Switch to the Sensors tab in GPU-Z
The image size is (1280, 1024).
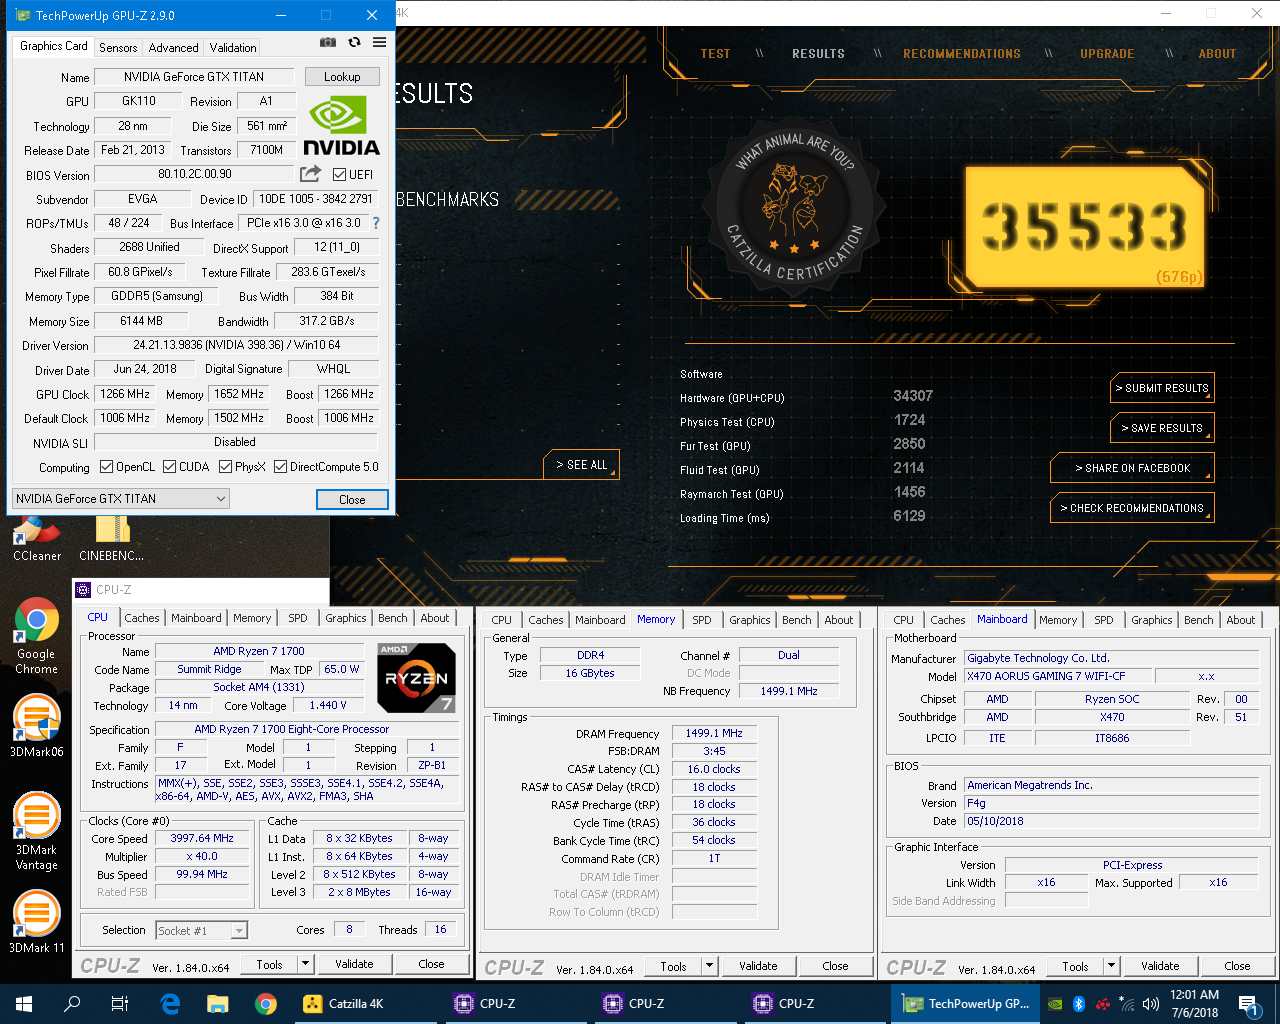[118, 48]
